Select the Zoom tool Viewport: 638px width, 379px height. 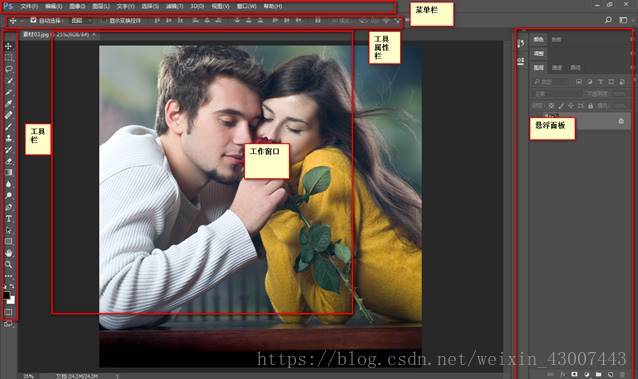click(x=9, y=264)
